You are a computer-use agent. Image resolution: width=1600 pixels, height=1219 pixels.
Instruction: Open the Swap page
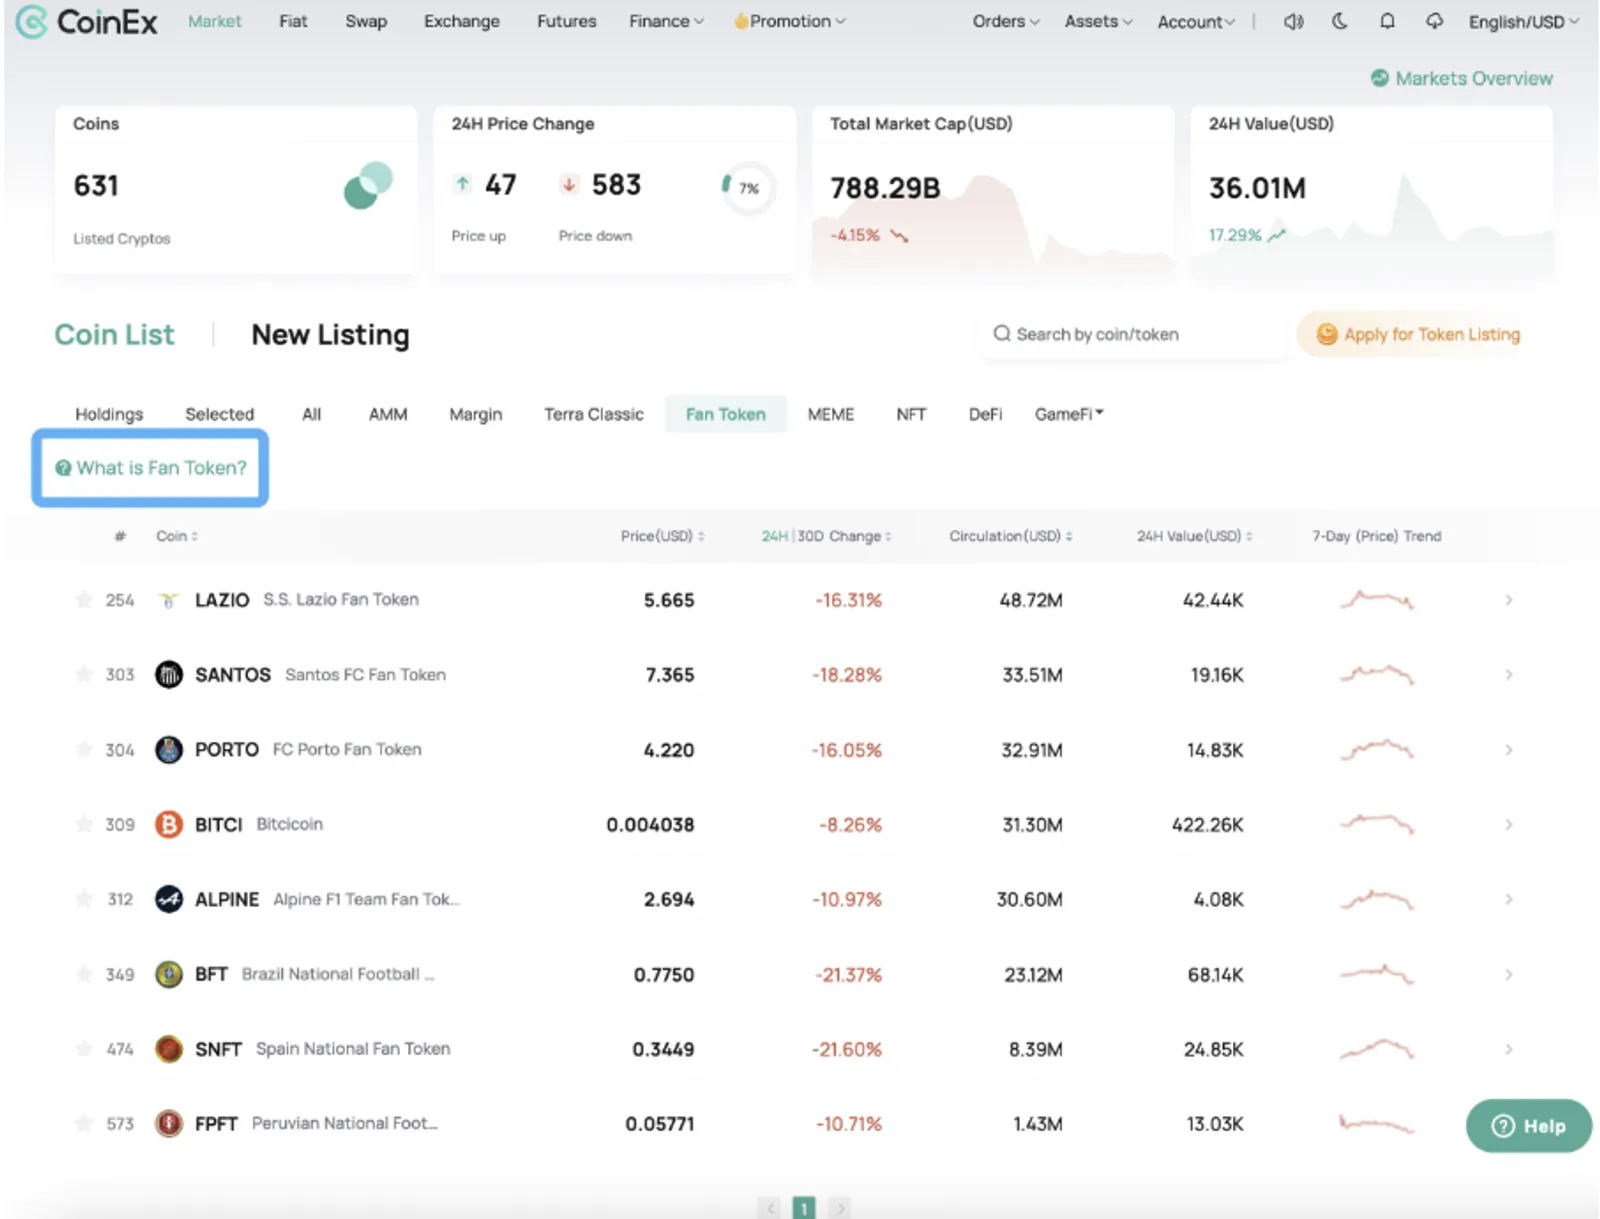[x=366, y=21]
